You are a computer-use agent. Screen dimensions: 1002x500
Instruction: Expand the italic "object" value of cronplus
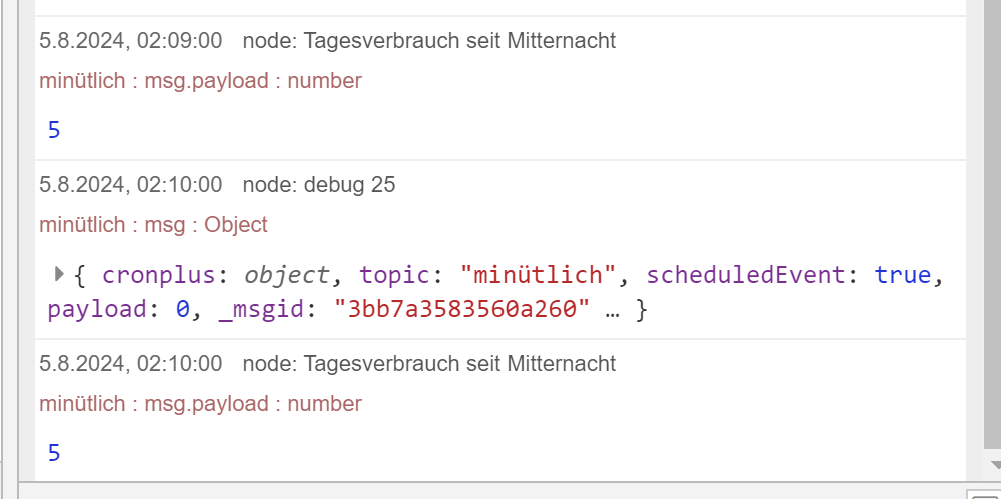[x=286, y=275]
